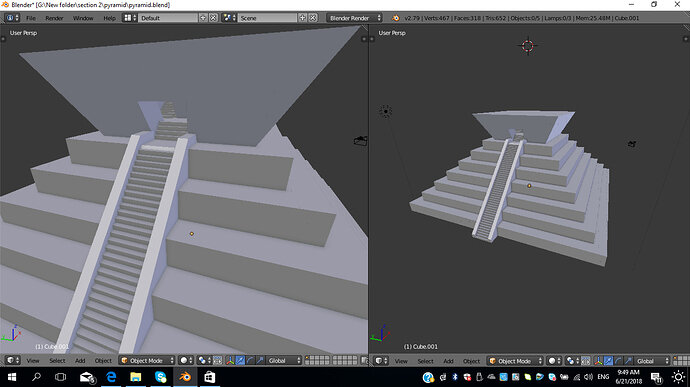Open volume control in system tray
This screenshot has height=387, width=690.
pyautogui.click(x=588, y=377)
